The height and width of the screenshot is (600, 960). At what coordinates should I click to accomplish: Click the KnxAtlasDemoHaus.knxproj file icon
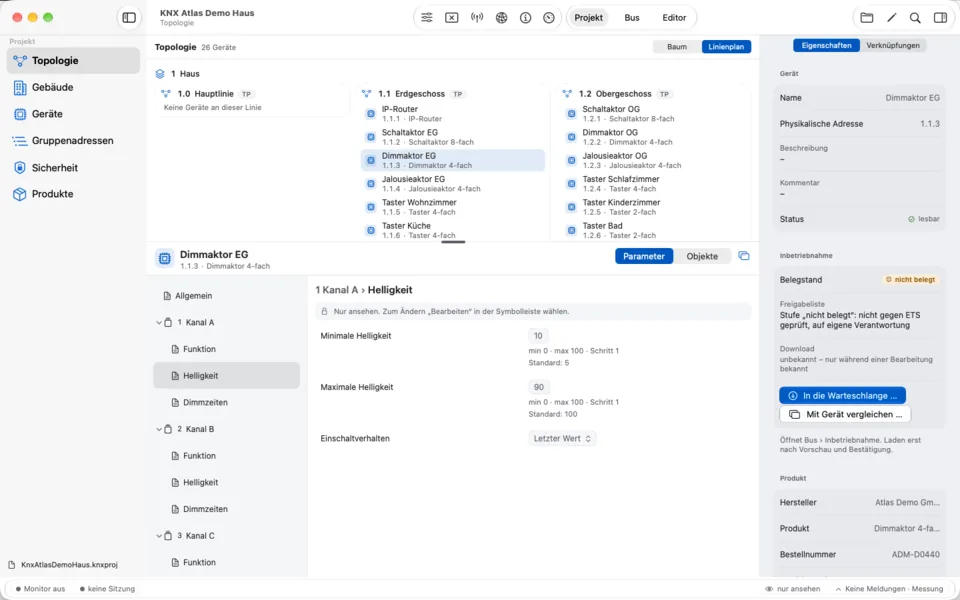12,564
